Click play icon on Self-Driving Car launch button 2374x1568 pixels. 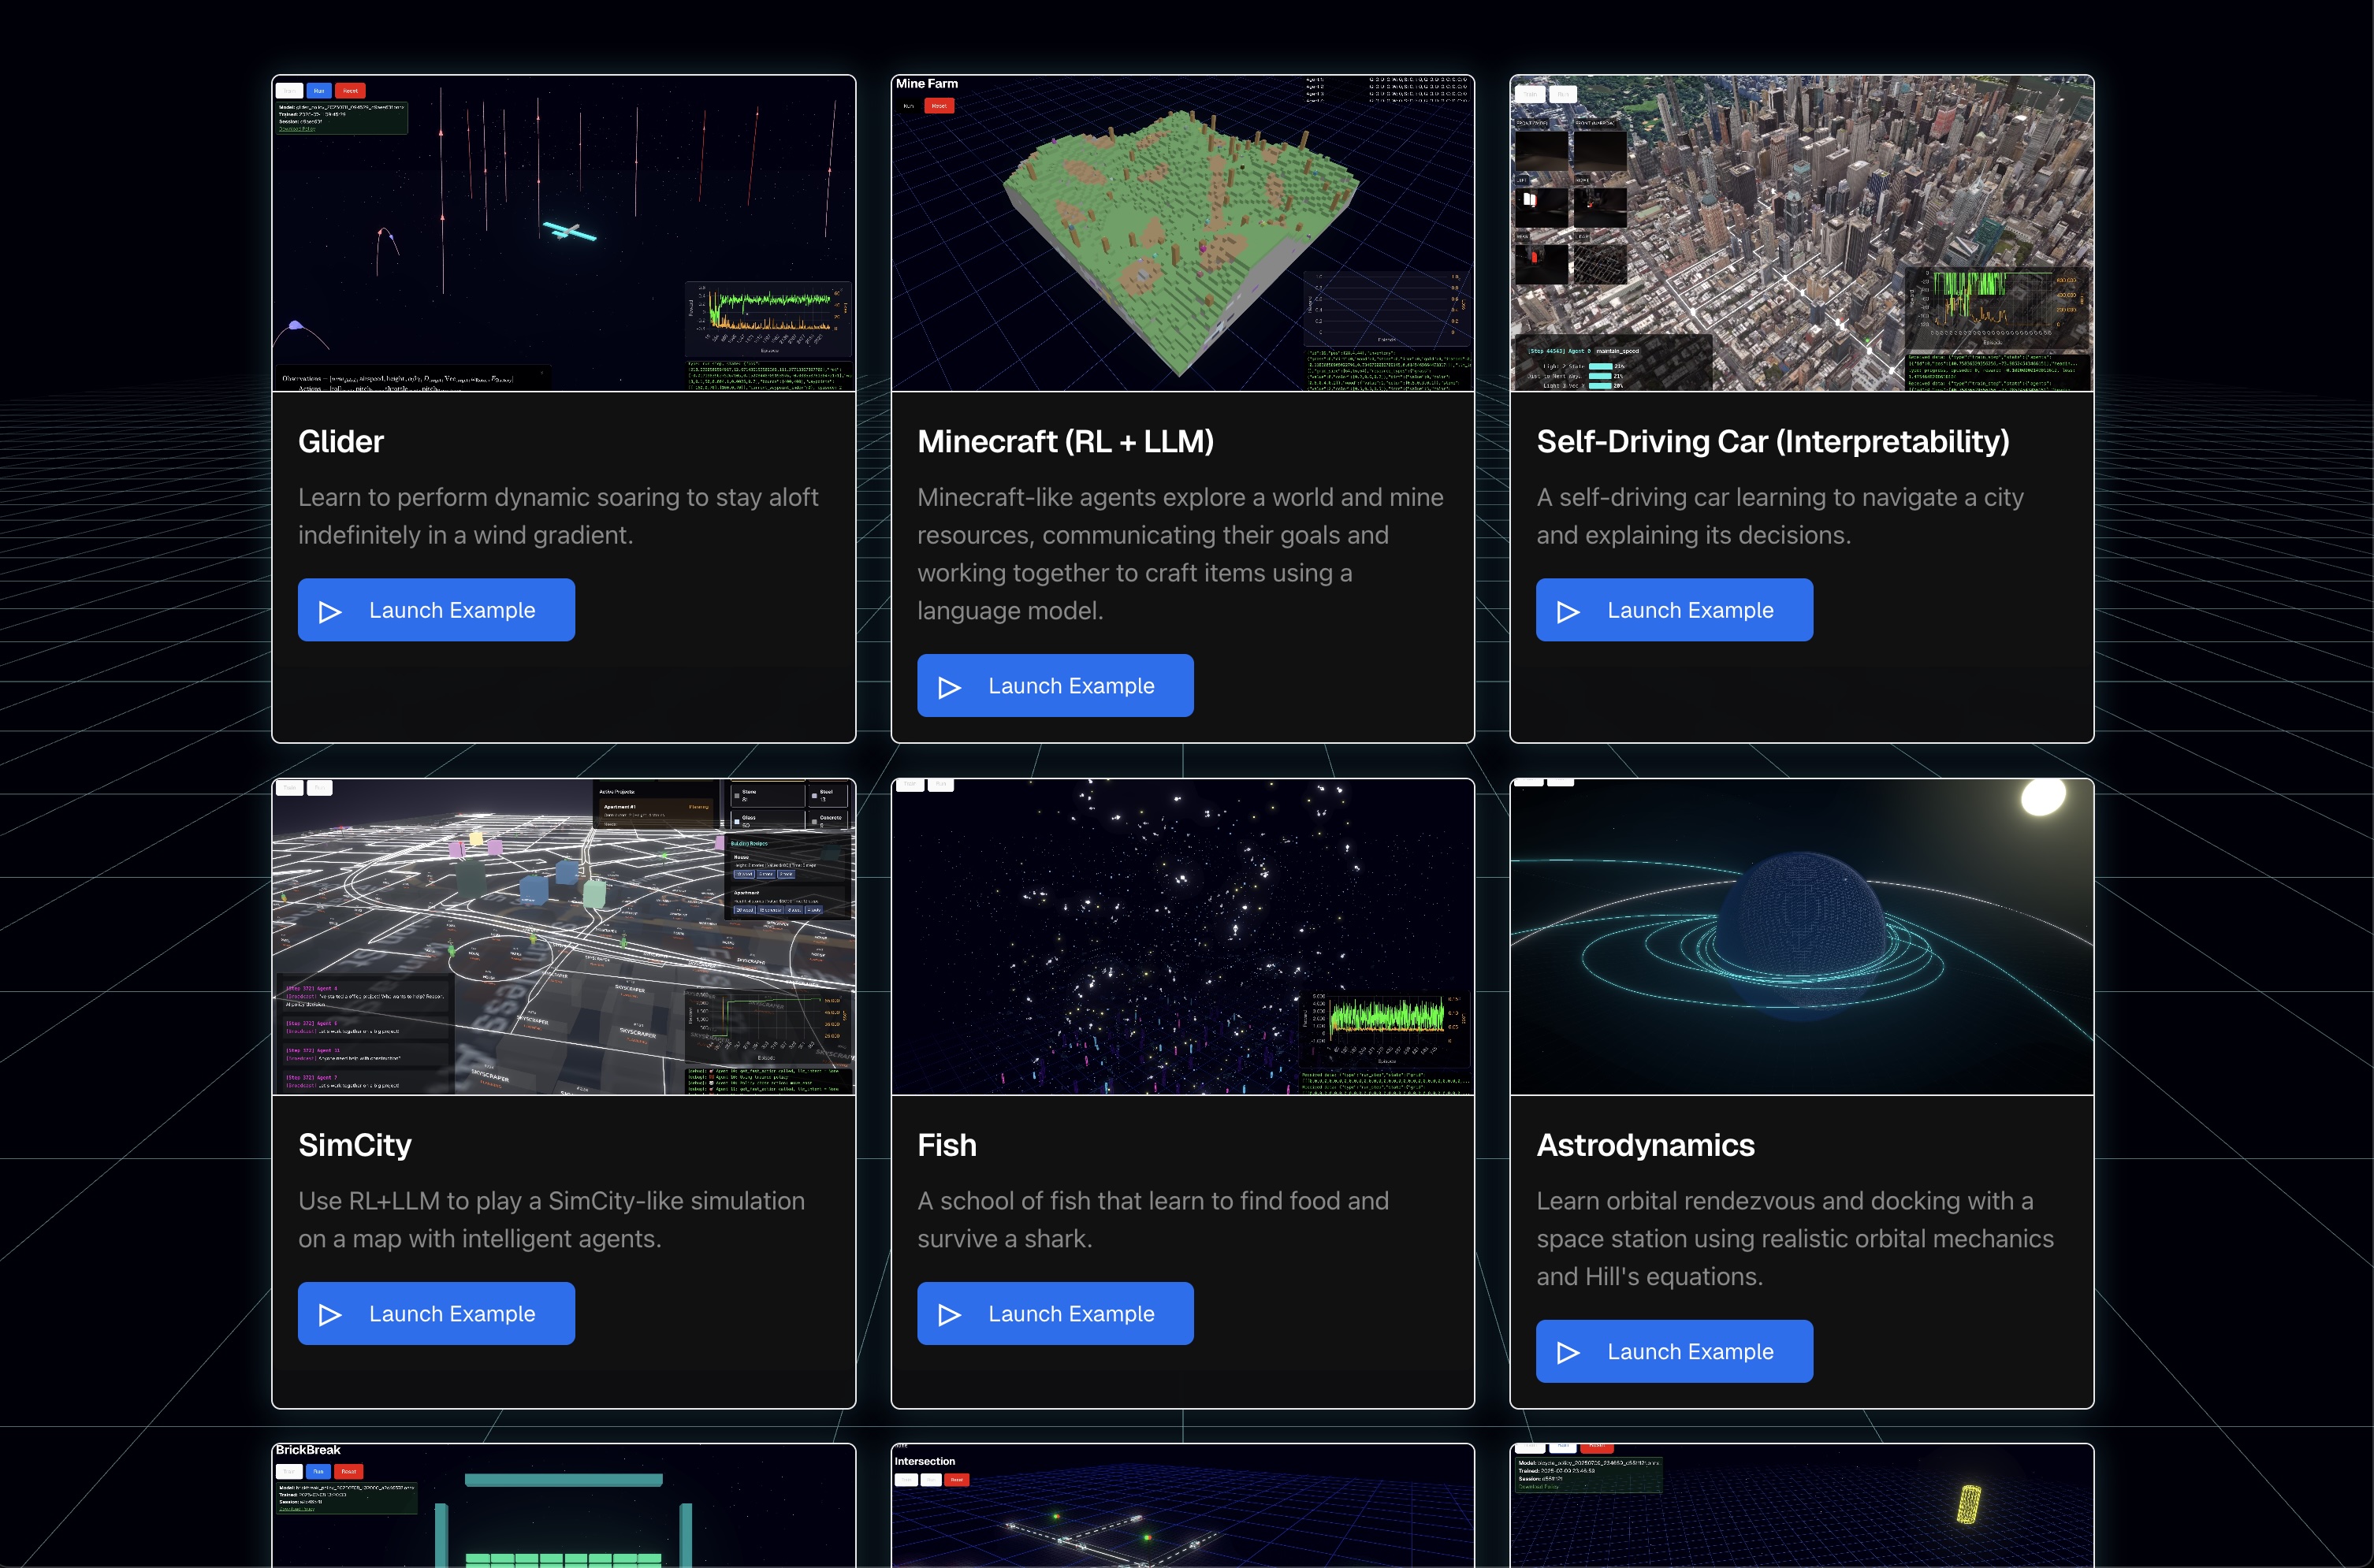[1568, 611]
